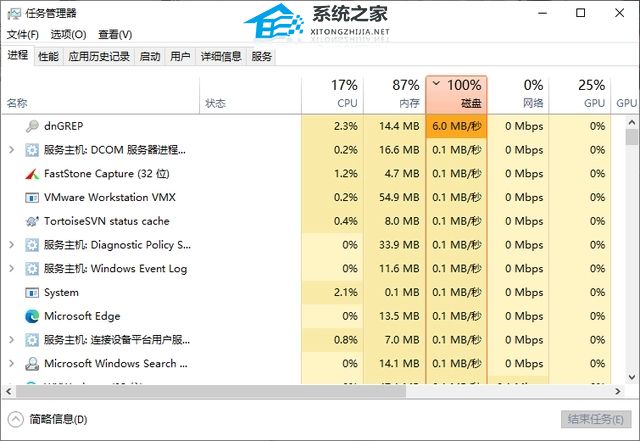Select the System process name
Image resolution: width=640 pixels, height=441 pixels.
(61, 292)
